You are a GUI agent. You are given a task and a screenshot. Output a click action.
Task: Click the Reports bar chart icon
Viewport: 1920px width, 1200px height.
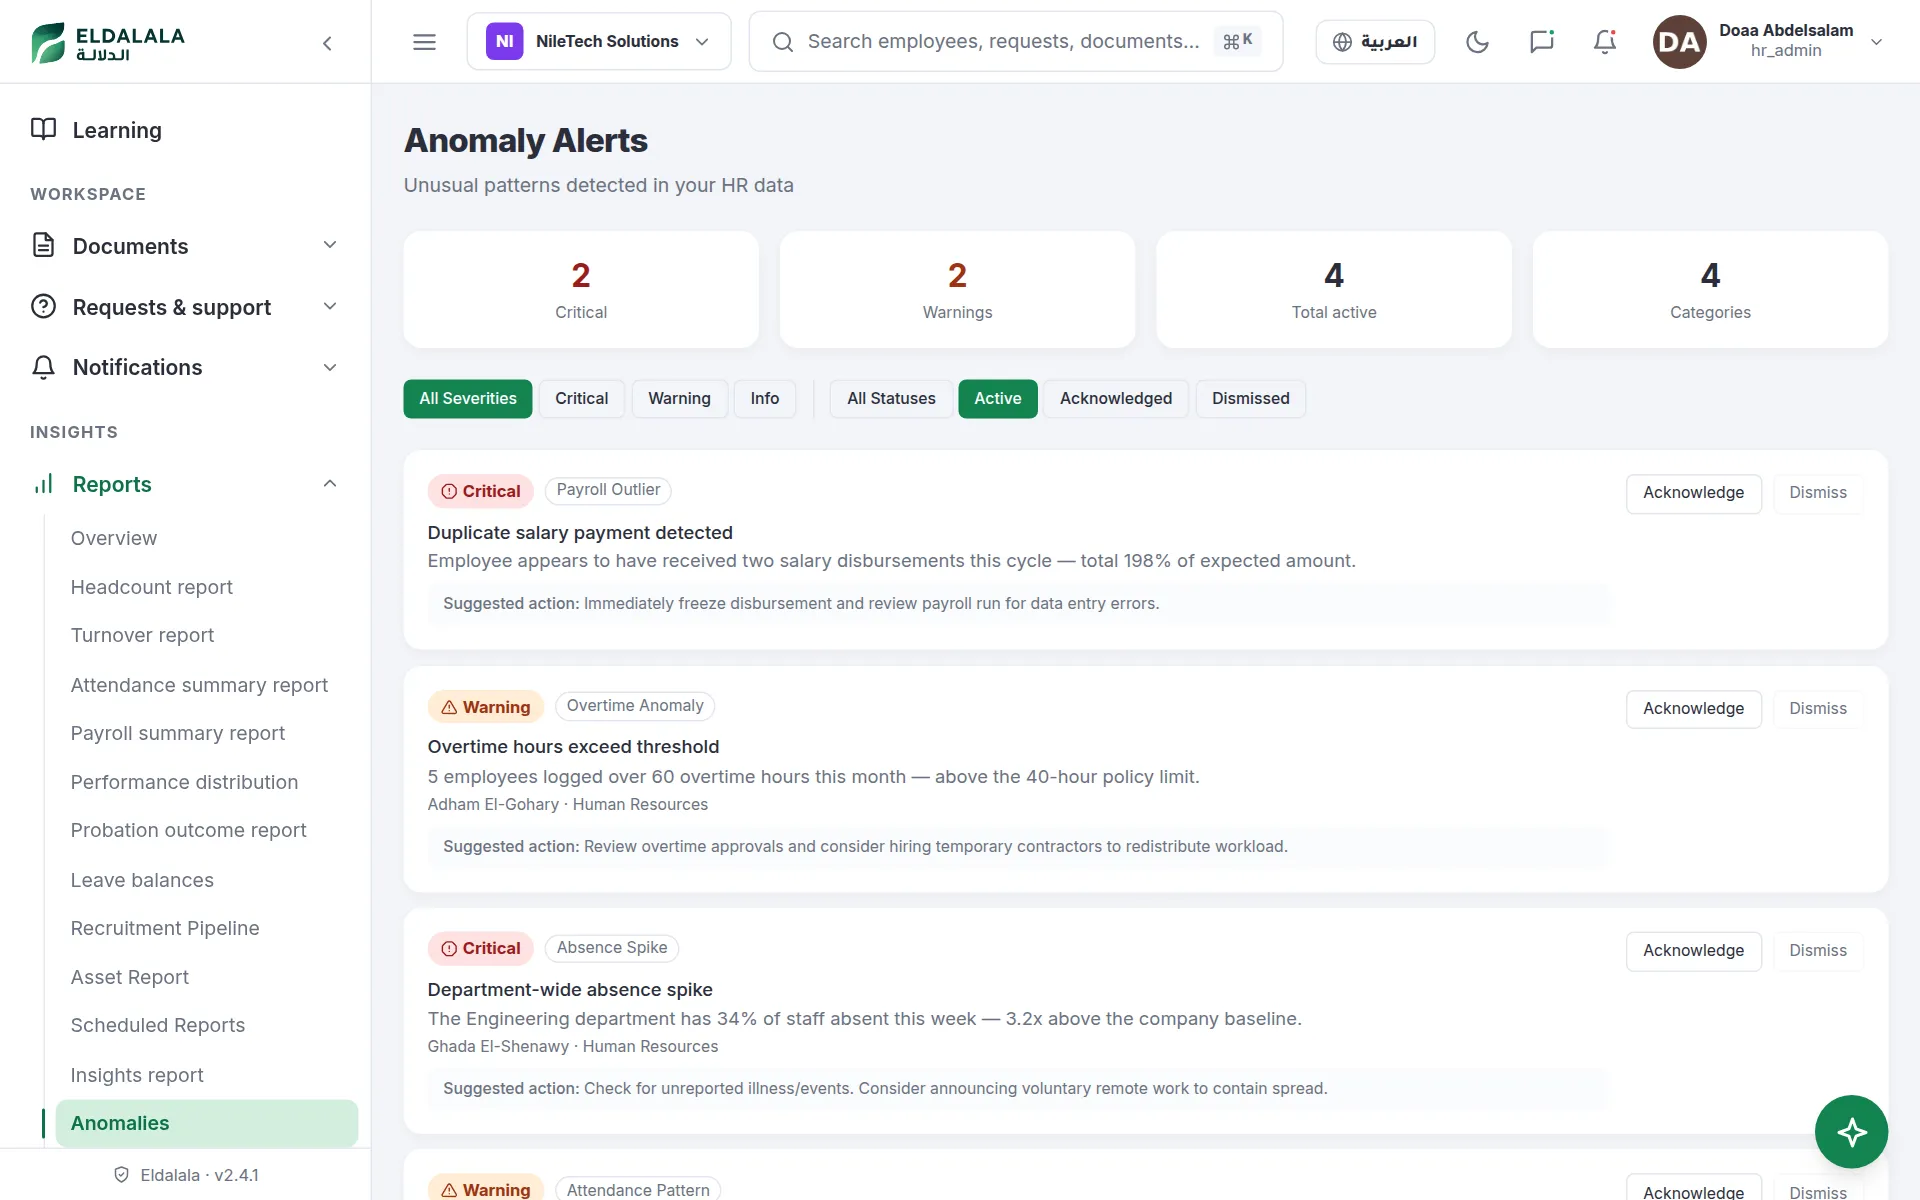[x=43, y=484]
